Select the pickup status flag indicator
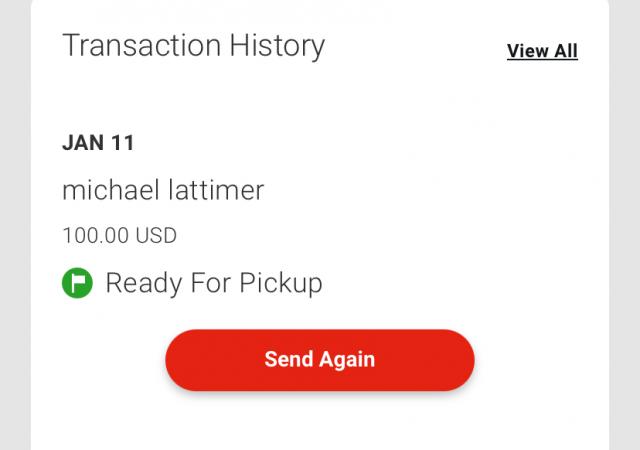640x450 pixels. click(77, 284)
